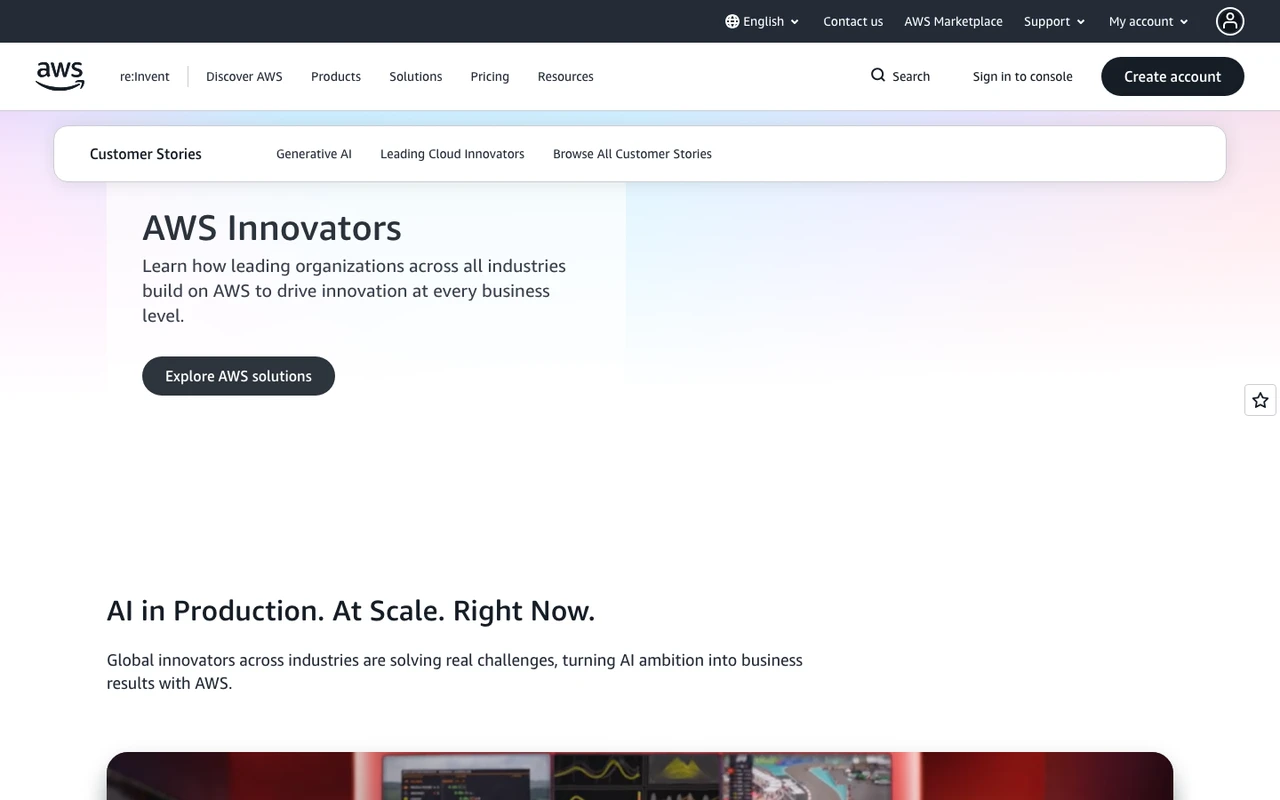Expand the Support dropdown
The image size is (1280, 800).
(x=1054, y=21)
